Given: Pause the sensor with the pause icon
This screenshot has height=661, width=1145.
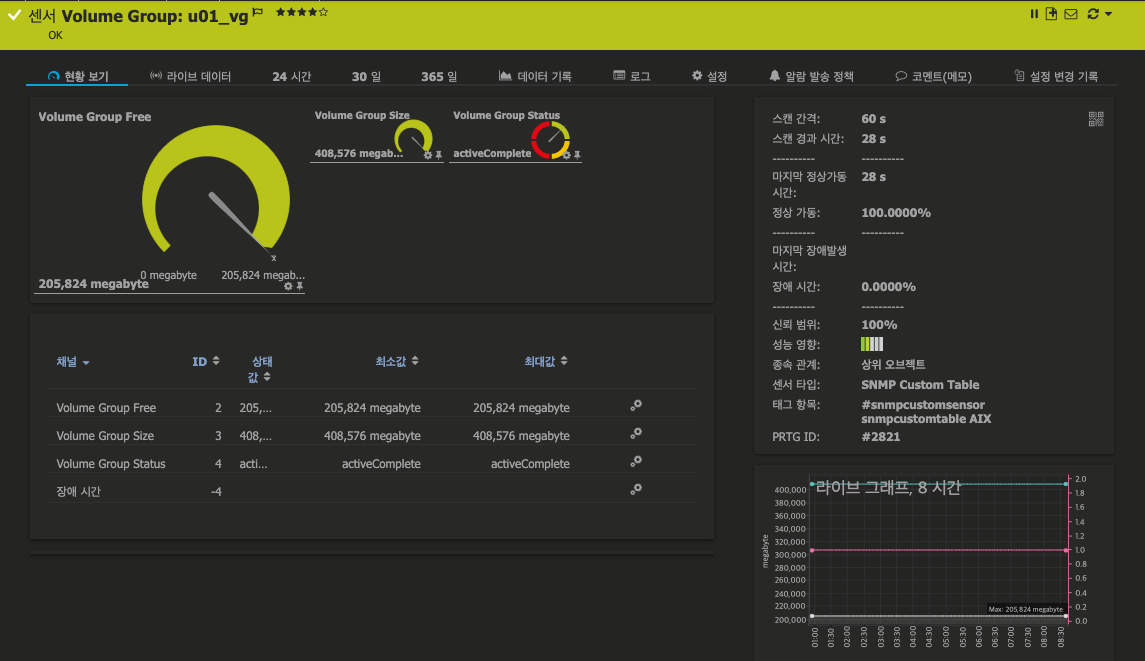Looking at the screenshot, I should [x=1034, y=14].
